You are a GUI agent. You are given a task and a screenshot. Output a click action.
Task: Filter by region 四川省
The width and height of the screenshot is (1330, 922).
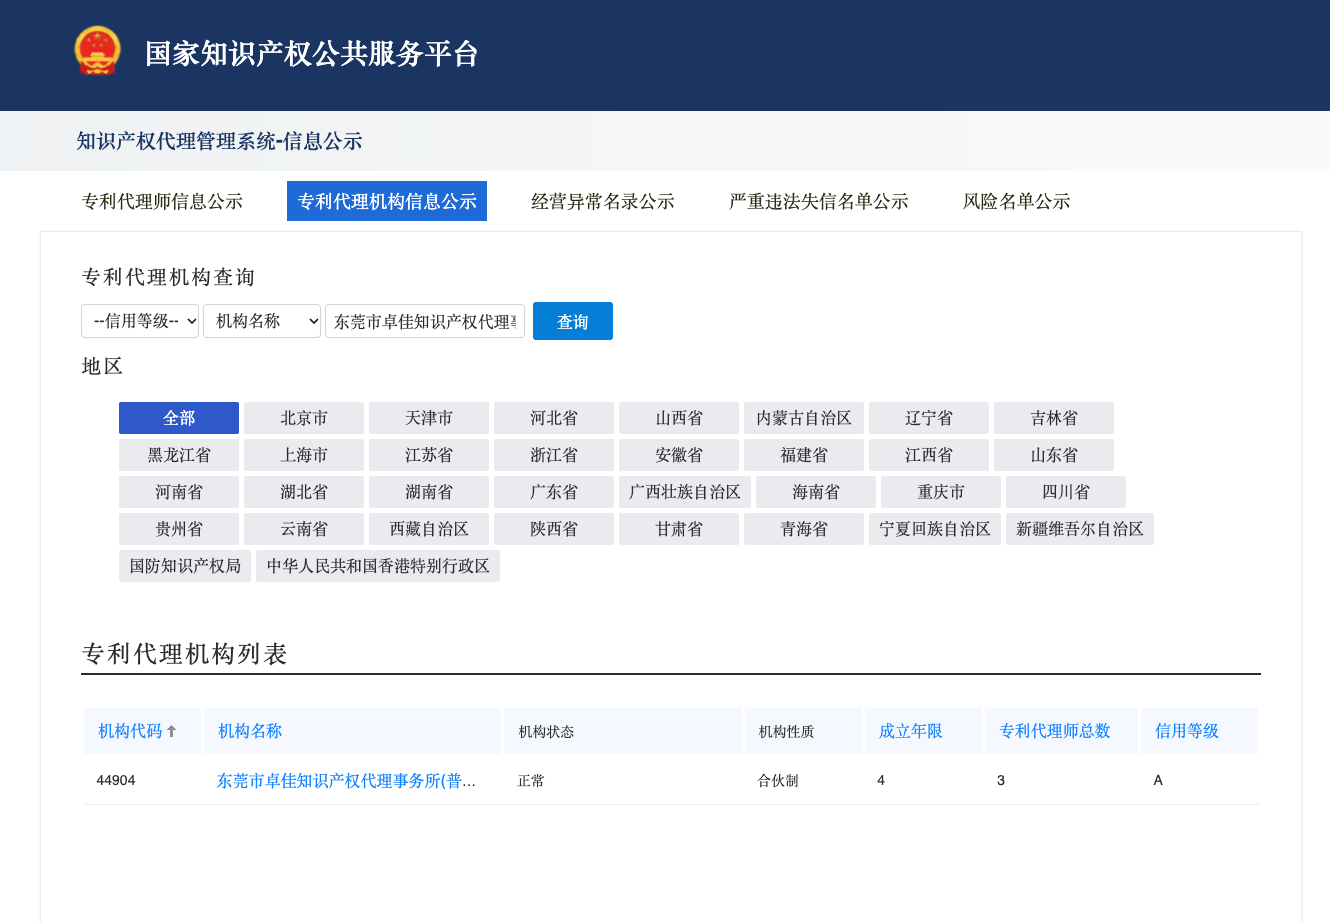coord(1066,492)
